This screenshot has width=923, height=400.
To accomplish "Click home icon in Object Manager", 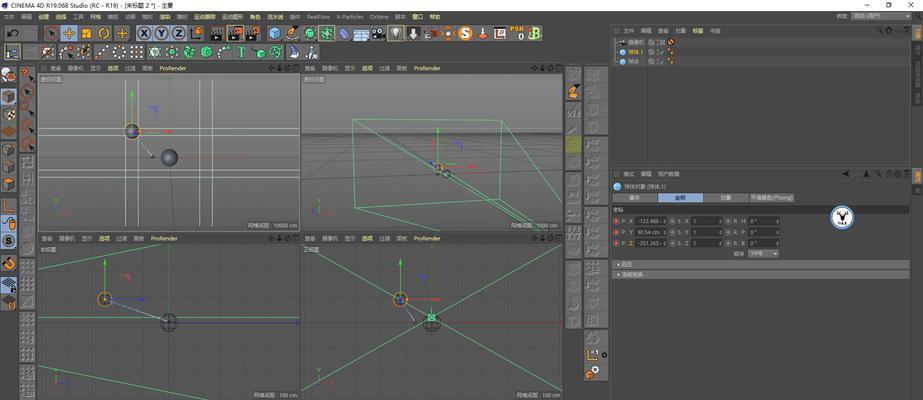I will pyautogui.click(x=889, y=30).
